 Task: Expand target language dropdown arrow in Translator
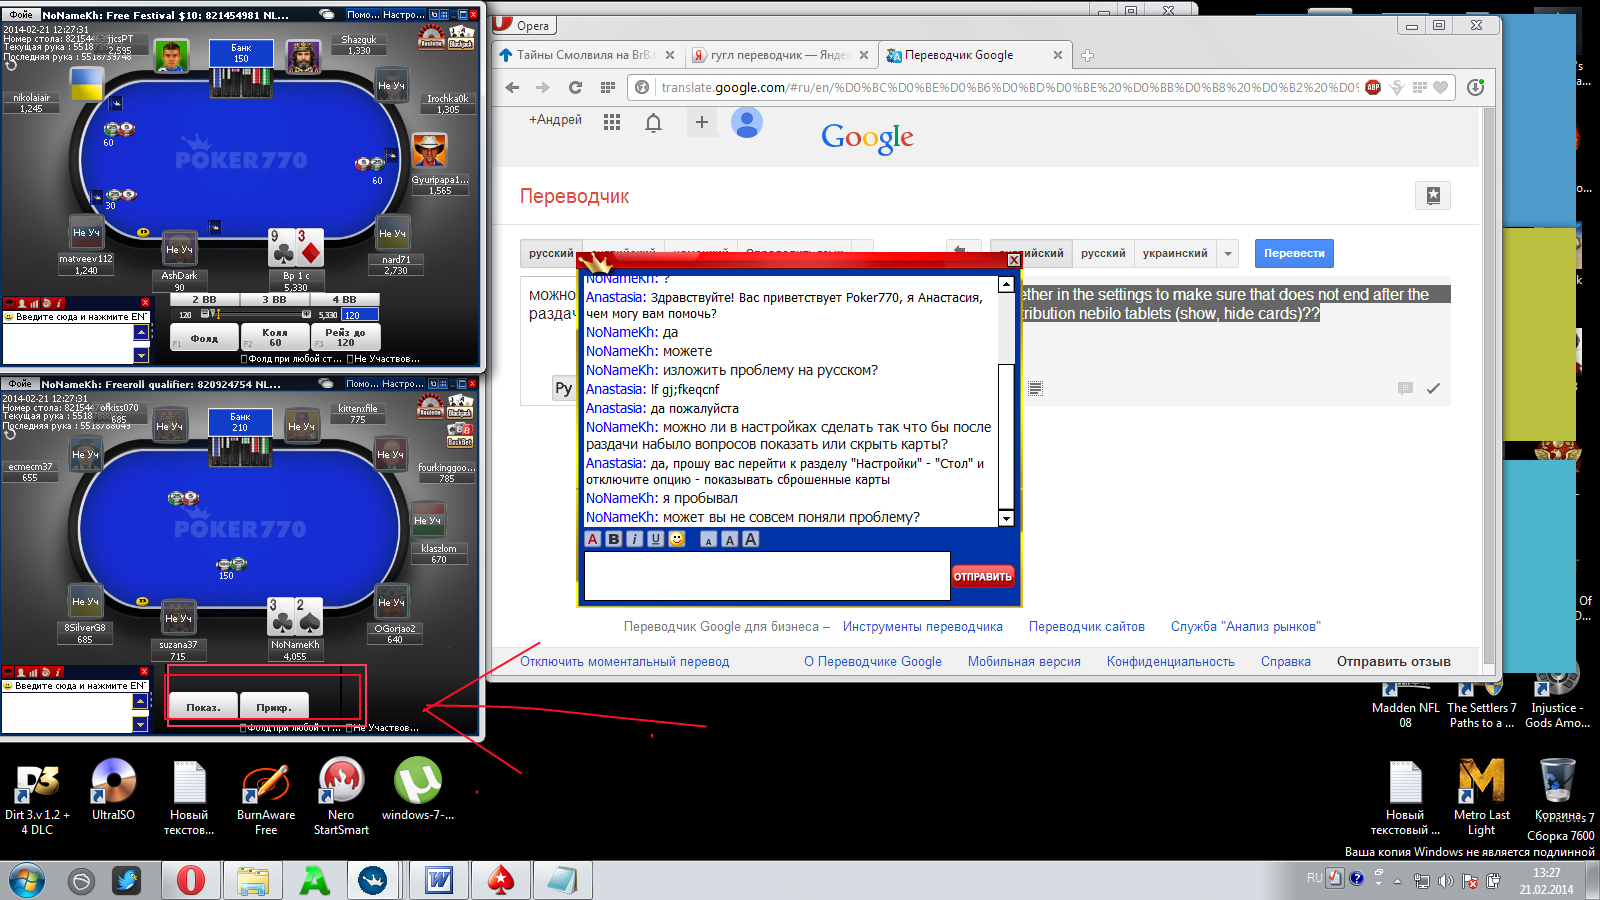click(1228, 253)
